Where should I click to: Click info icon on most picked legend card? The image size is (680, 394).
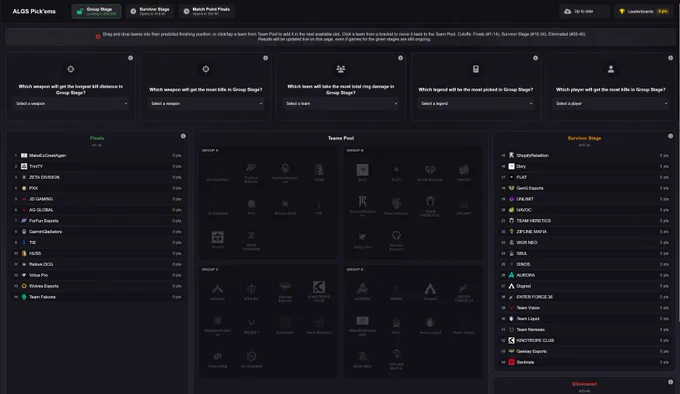[x=536, y=58]
